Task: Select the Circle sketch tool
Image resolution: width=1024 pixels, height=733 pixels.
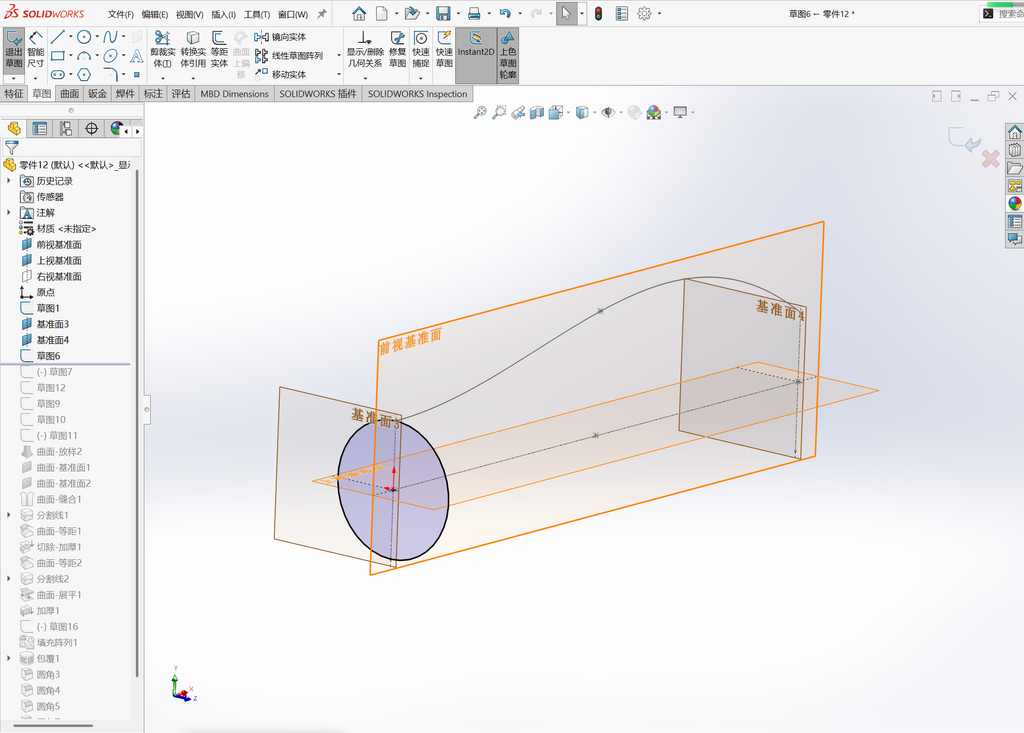Action: pos(84,37)
